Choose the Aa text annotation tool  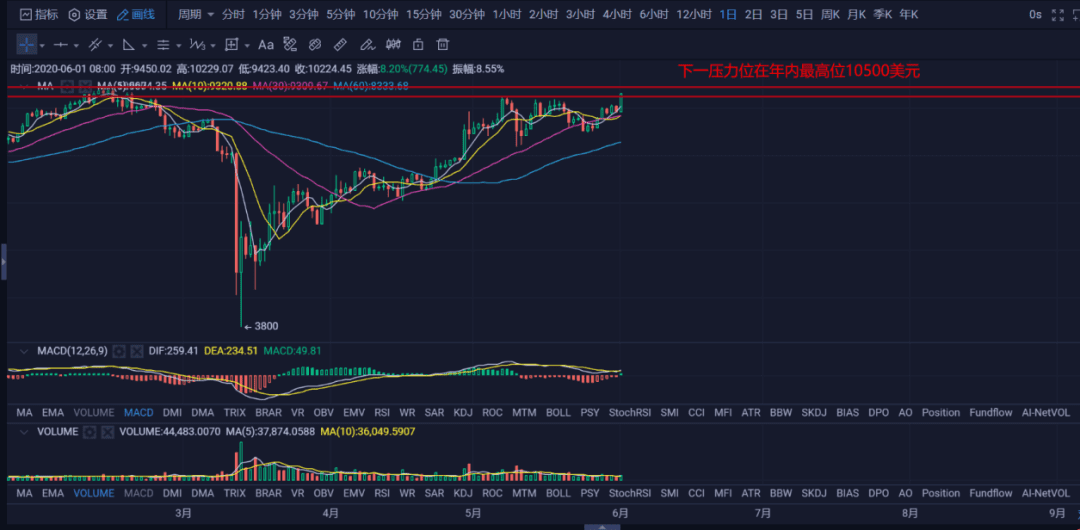pos(266,45)
